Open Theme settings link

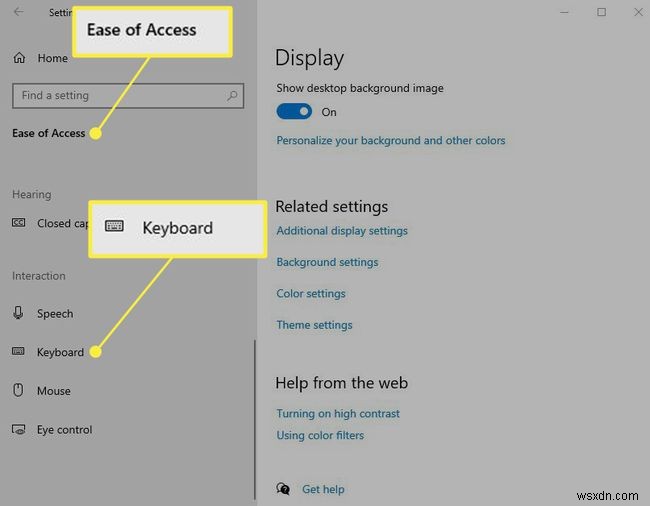[314, 325]
